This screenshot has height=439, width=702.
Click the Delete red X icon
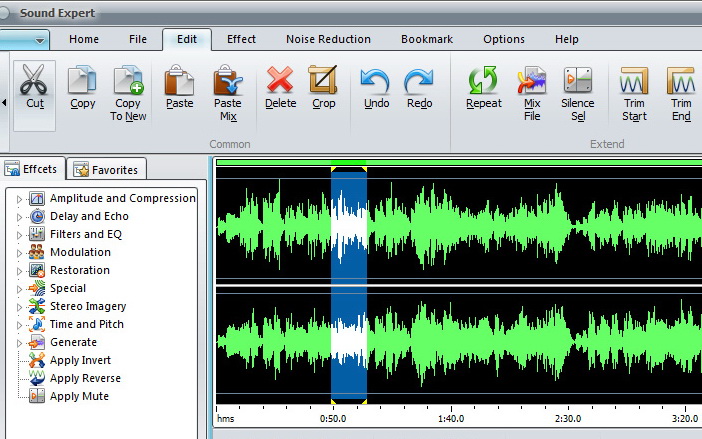pyautogui.click(x=280, y=80)
